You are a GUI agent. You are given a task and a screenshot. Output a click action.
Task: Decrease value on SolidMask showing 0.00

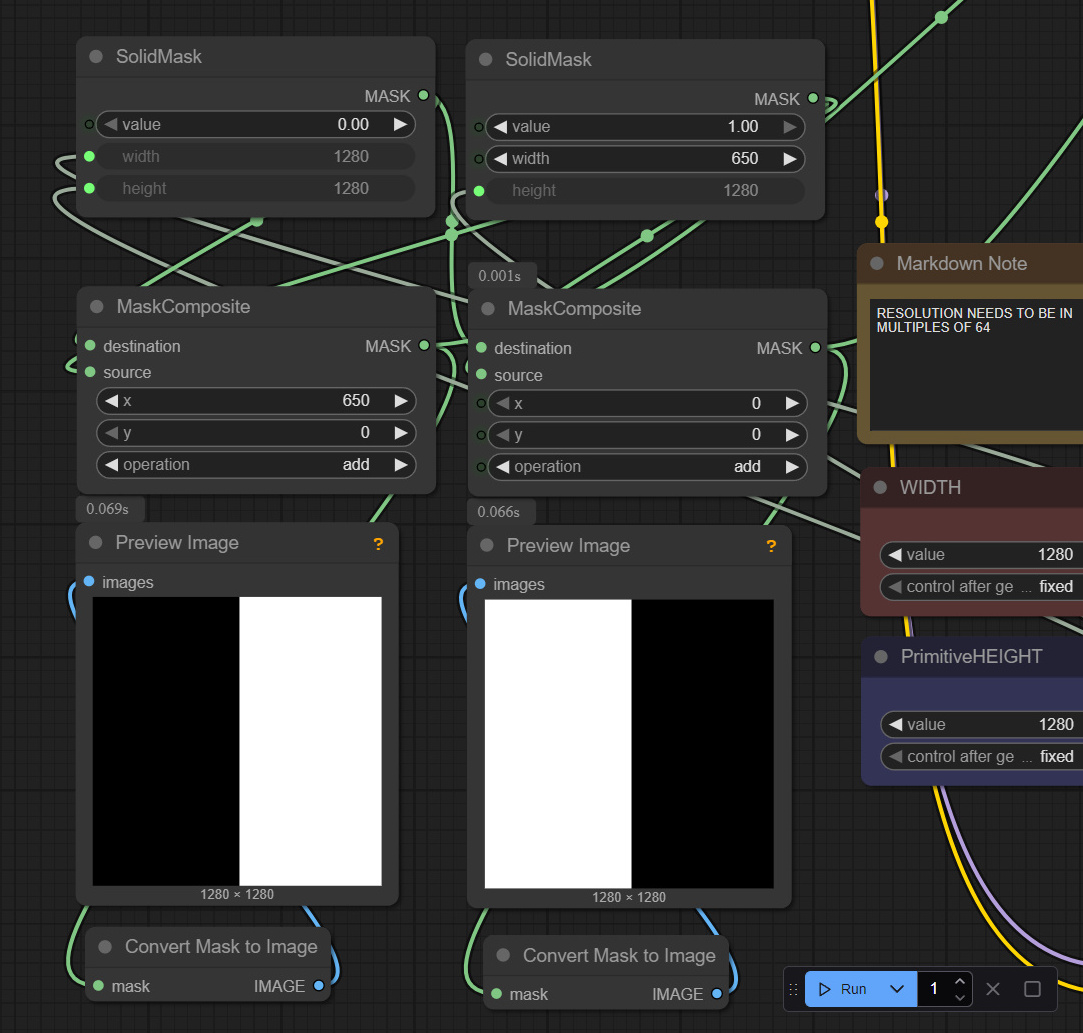[x=111, y=124]
